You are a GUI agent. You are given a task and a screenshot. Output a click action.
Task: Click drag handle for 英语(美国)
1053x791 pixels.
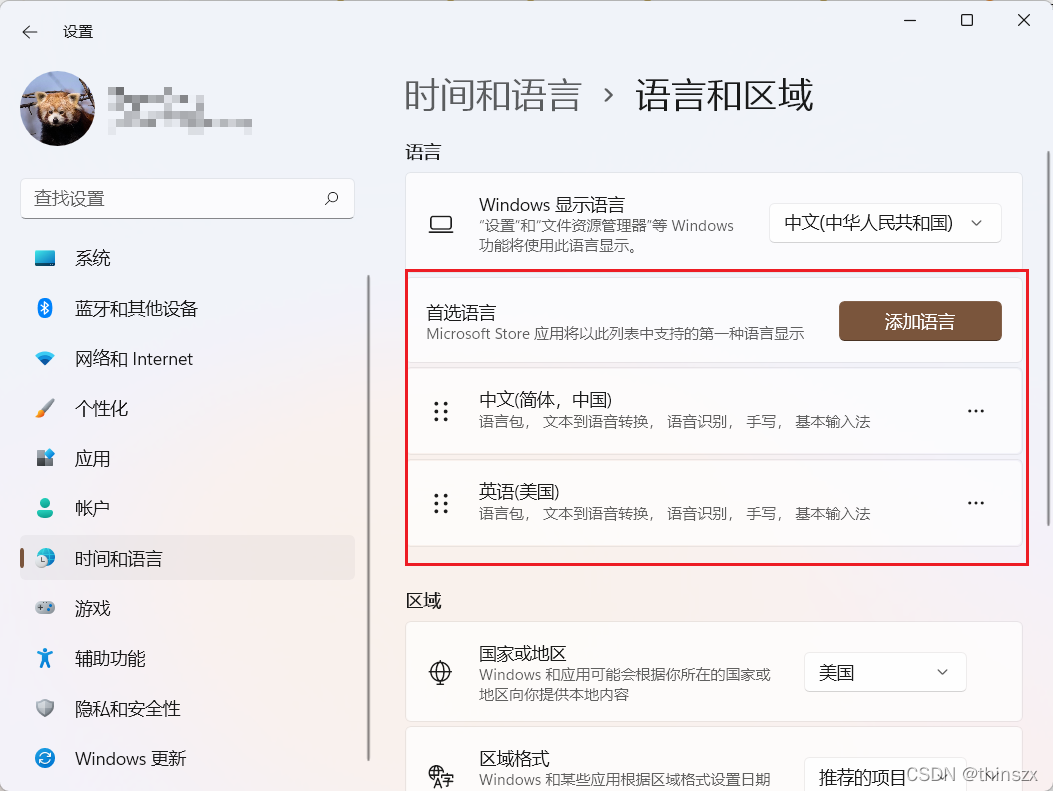pyautogui.click(x=441, y=503)
